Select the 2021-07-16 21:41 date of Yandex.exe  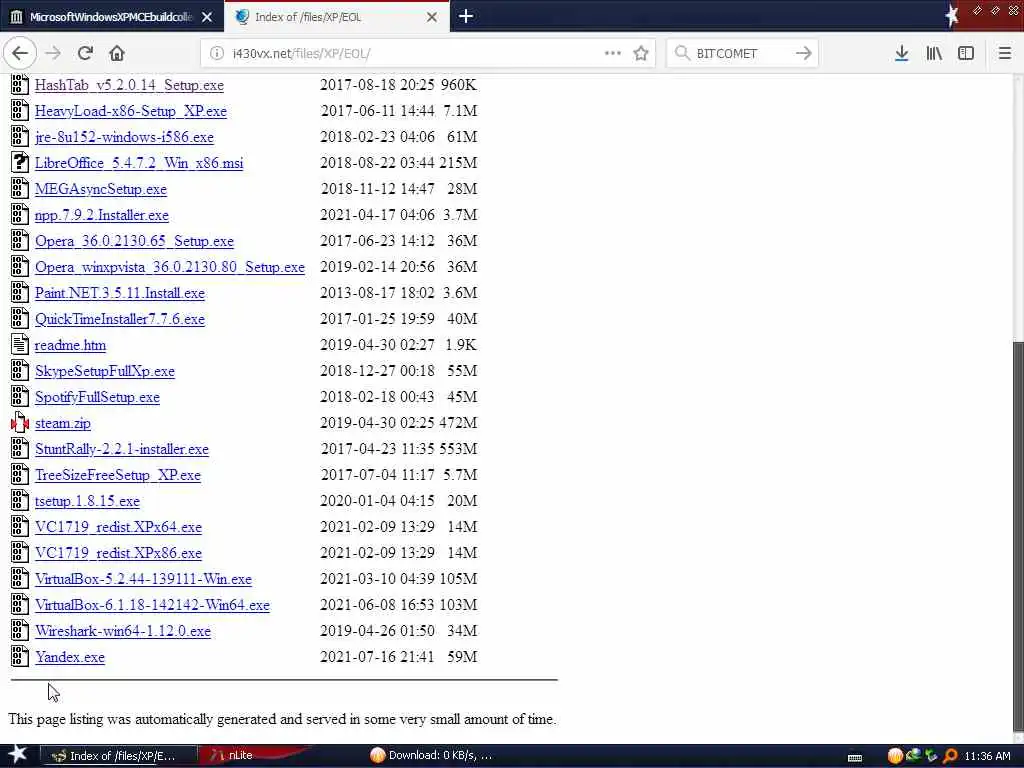pyautogui.click(x=377, y=657)
